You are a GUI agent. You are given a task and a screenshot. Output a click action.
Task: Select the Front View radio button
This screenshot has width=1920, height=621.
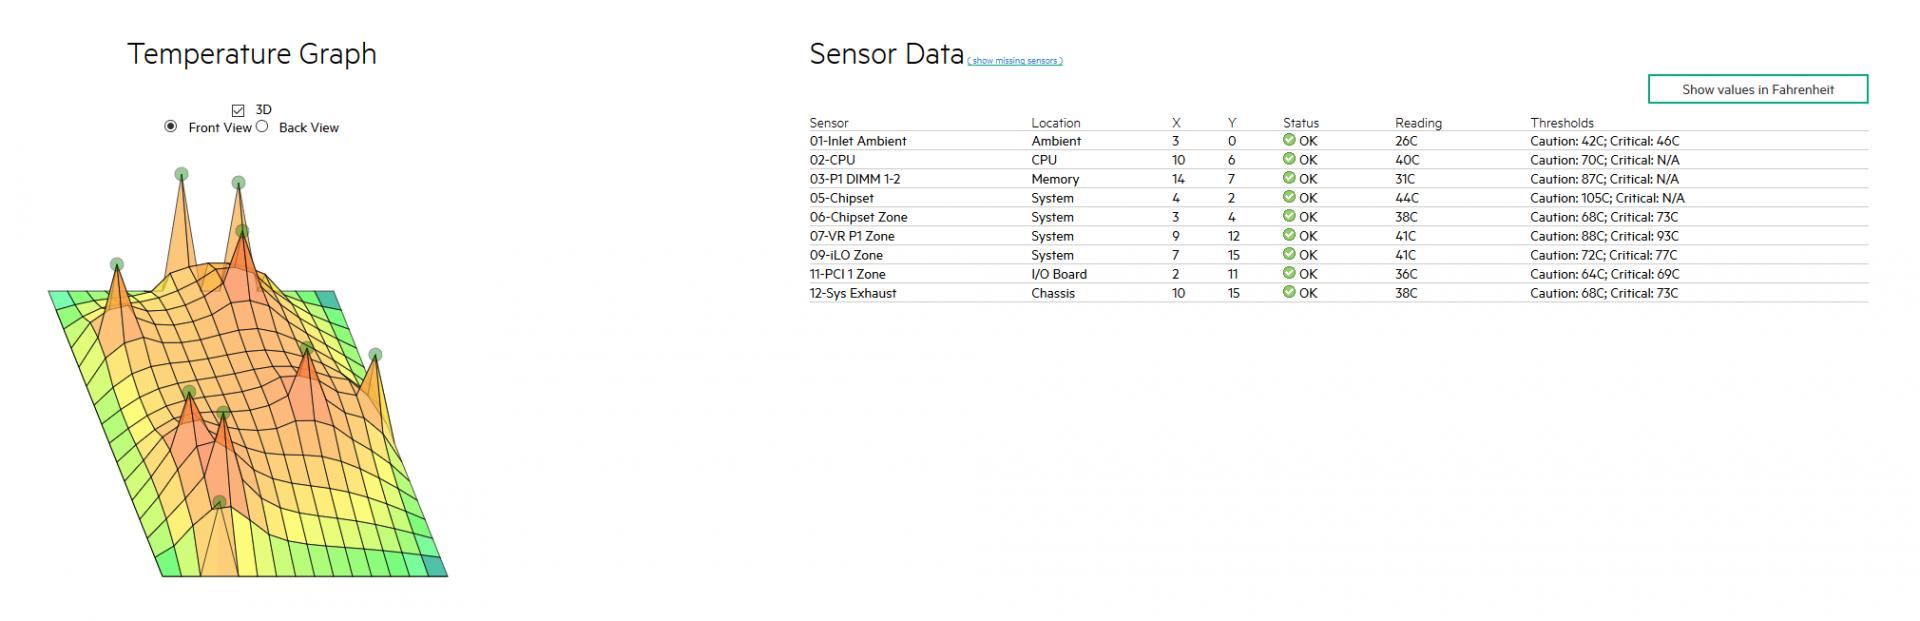pos(170,127)
